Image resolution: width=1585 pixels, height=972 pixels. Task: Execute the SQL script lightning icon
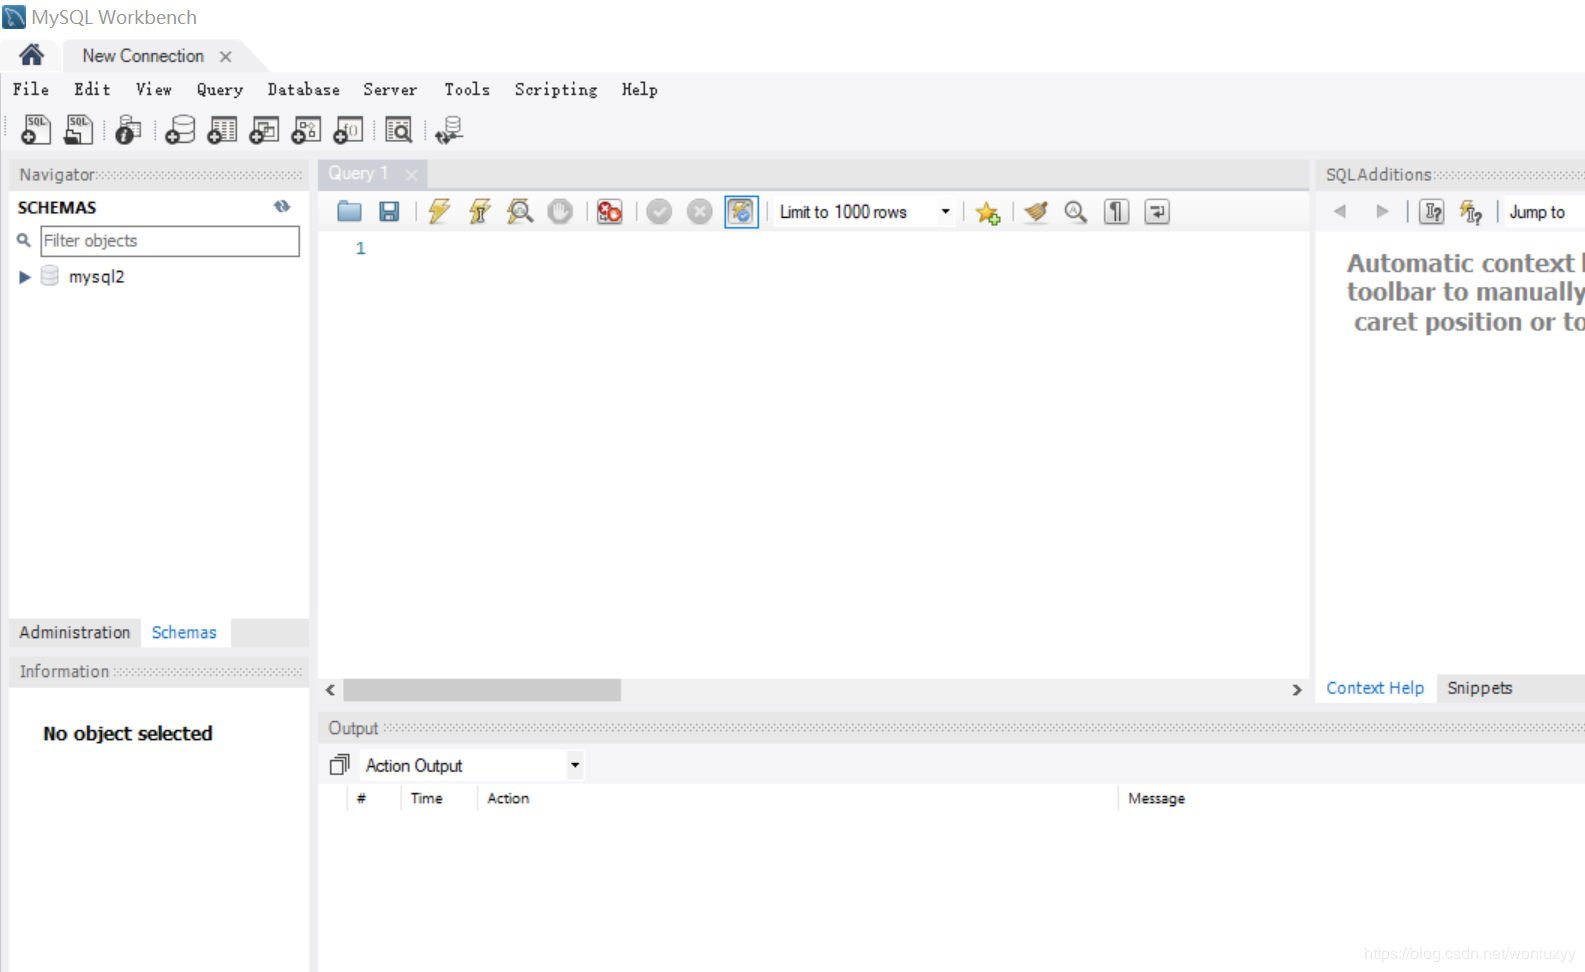click(439, 211)
